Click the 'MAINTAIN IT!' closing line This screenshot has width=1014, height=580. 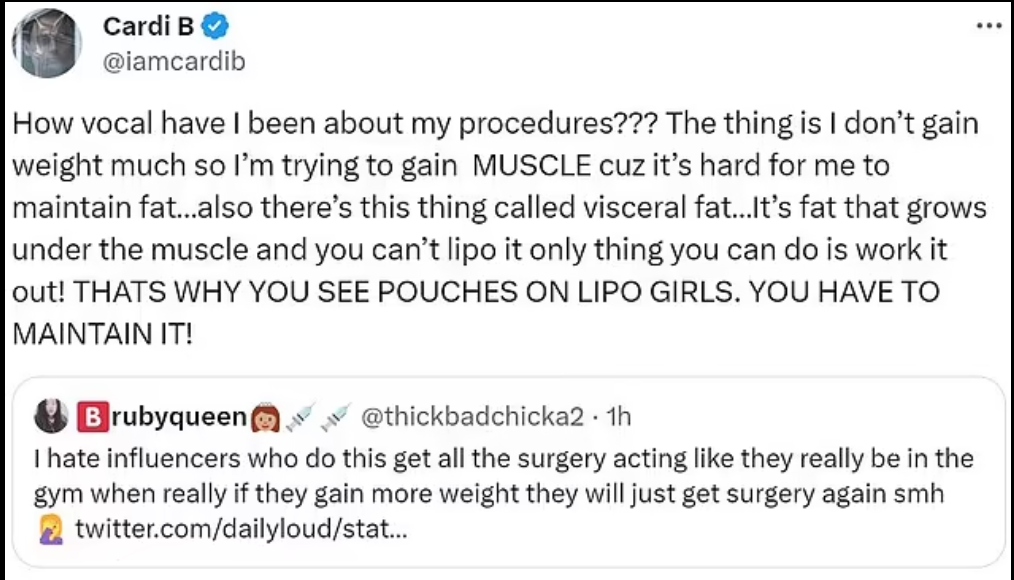pyautogui.click(x=100, y=334)
